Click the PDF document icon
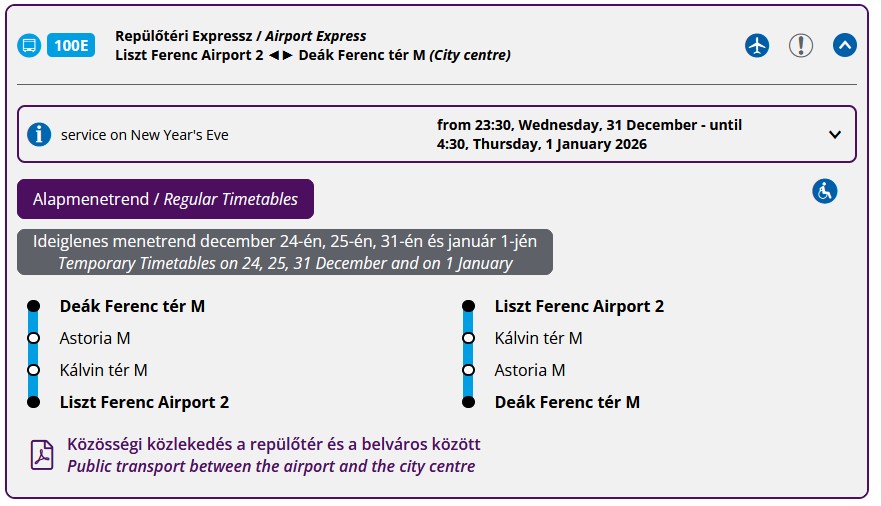Screen dimensions: 881x506 42,455
